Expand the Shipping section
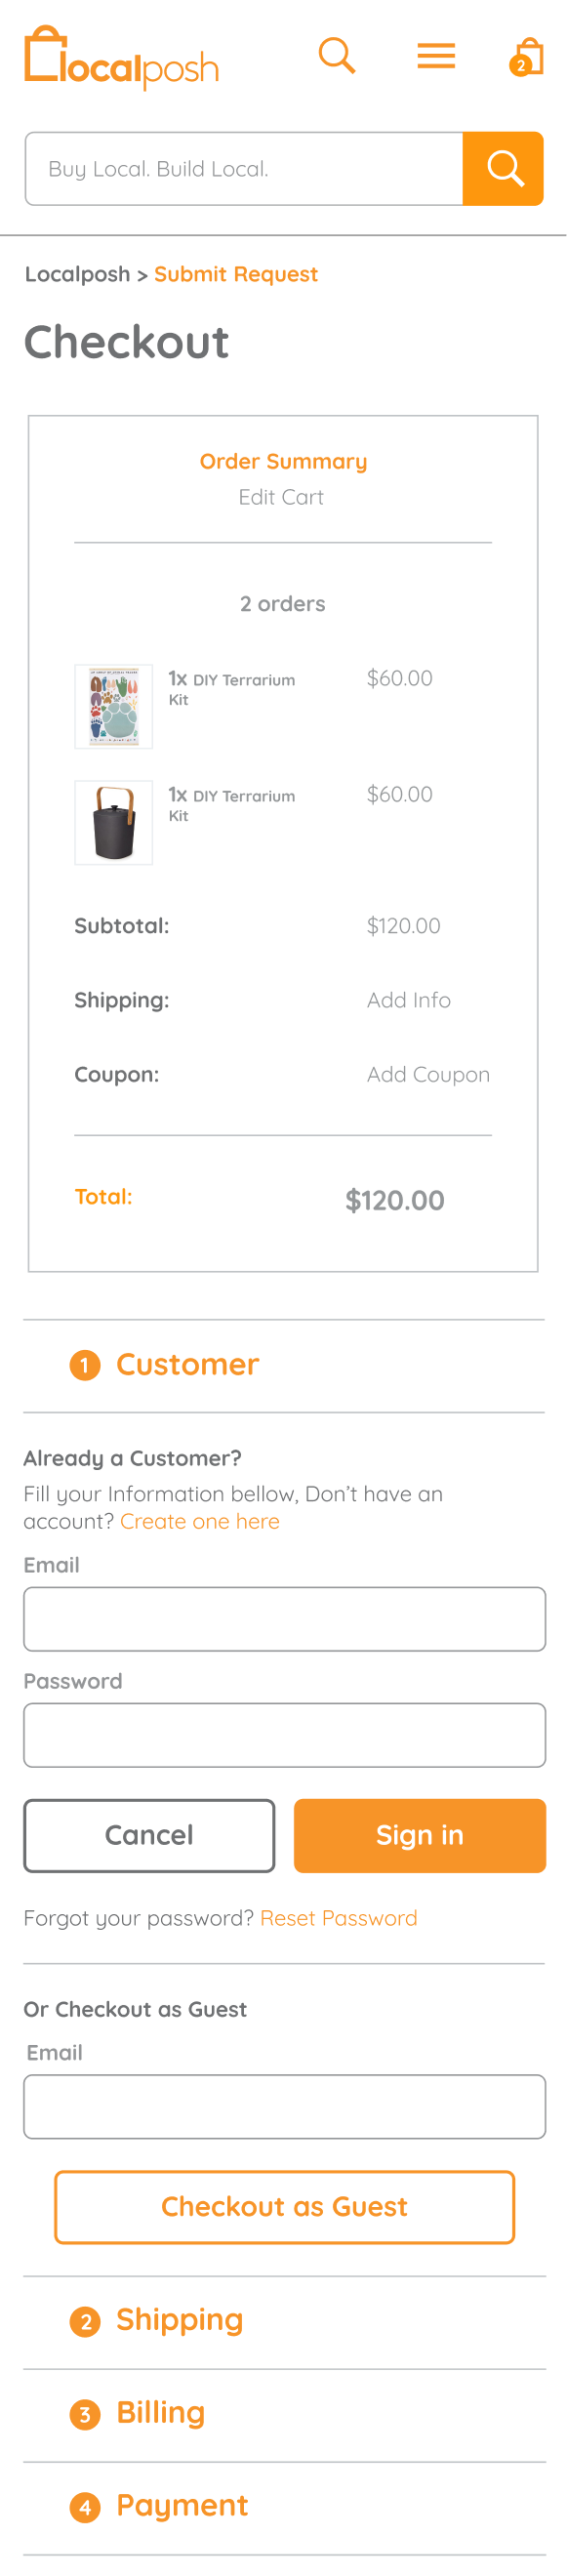 pos(179,2320)
